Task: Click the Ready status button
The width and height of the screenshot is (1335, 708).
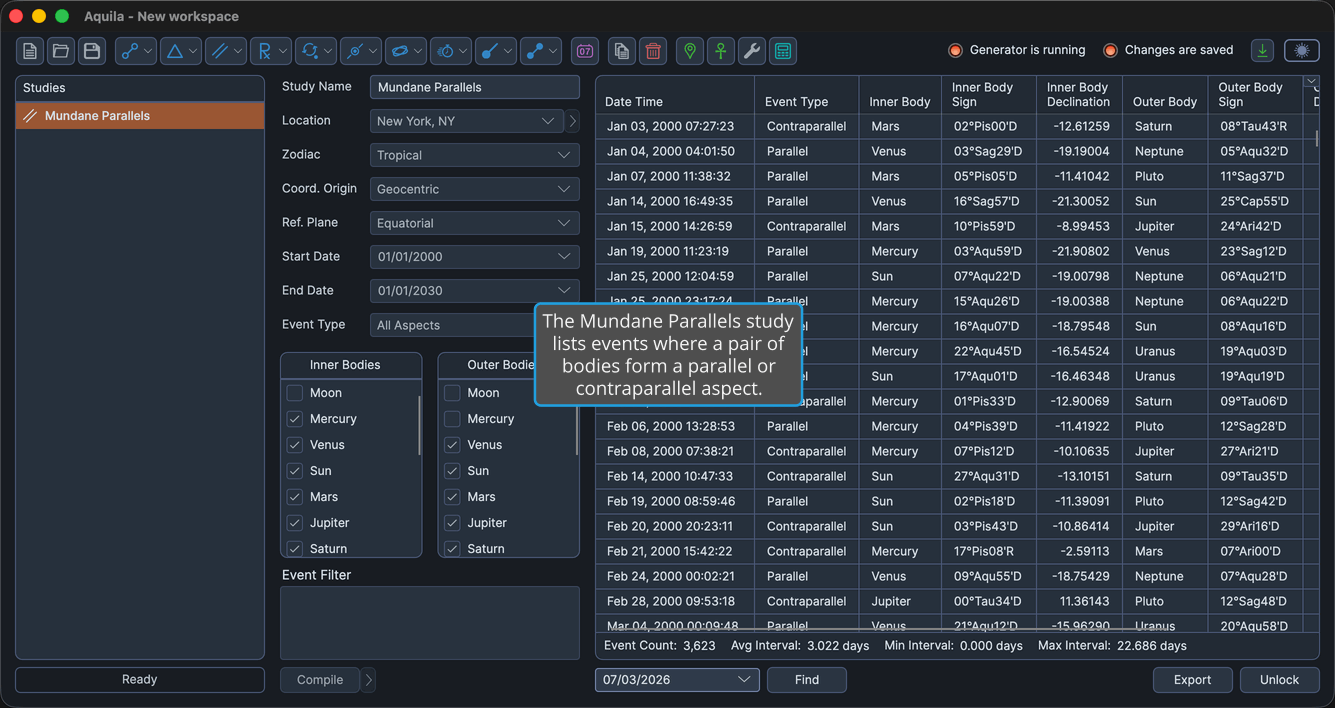Action: 140,680
